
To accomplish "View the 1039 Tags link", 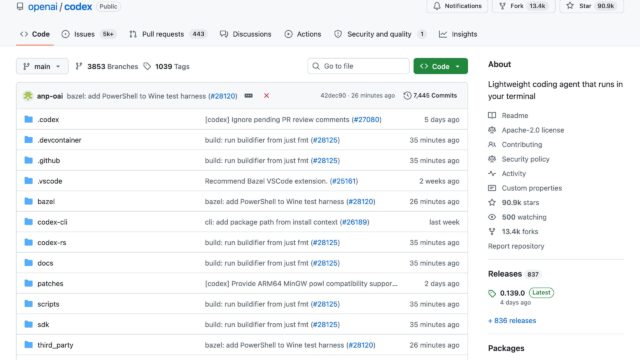I will tap(167, 66).
